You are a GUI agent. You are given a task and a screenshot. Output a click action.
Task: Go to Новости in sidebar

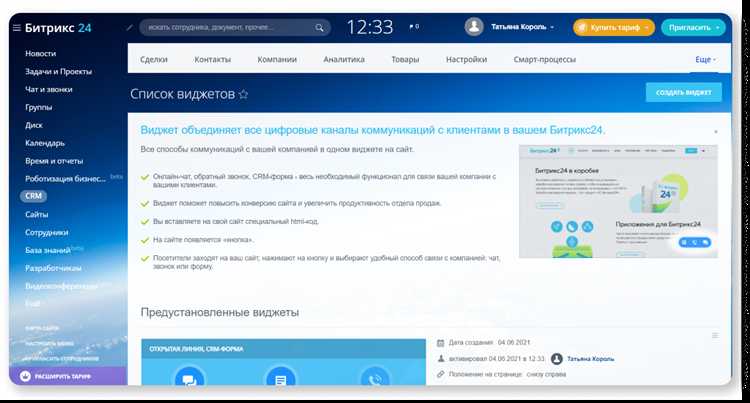41,54
